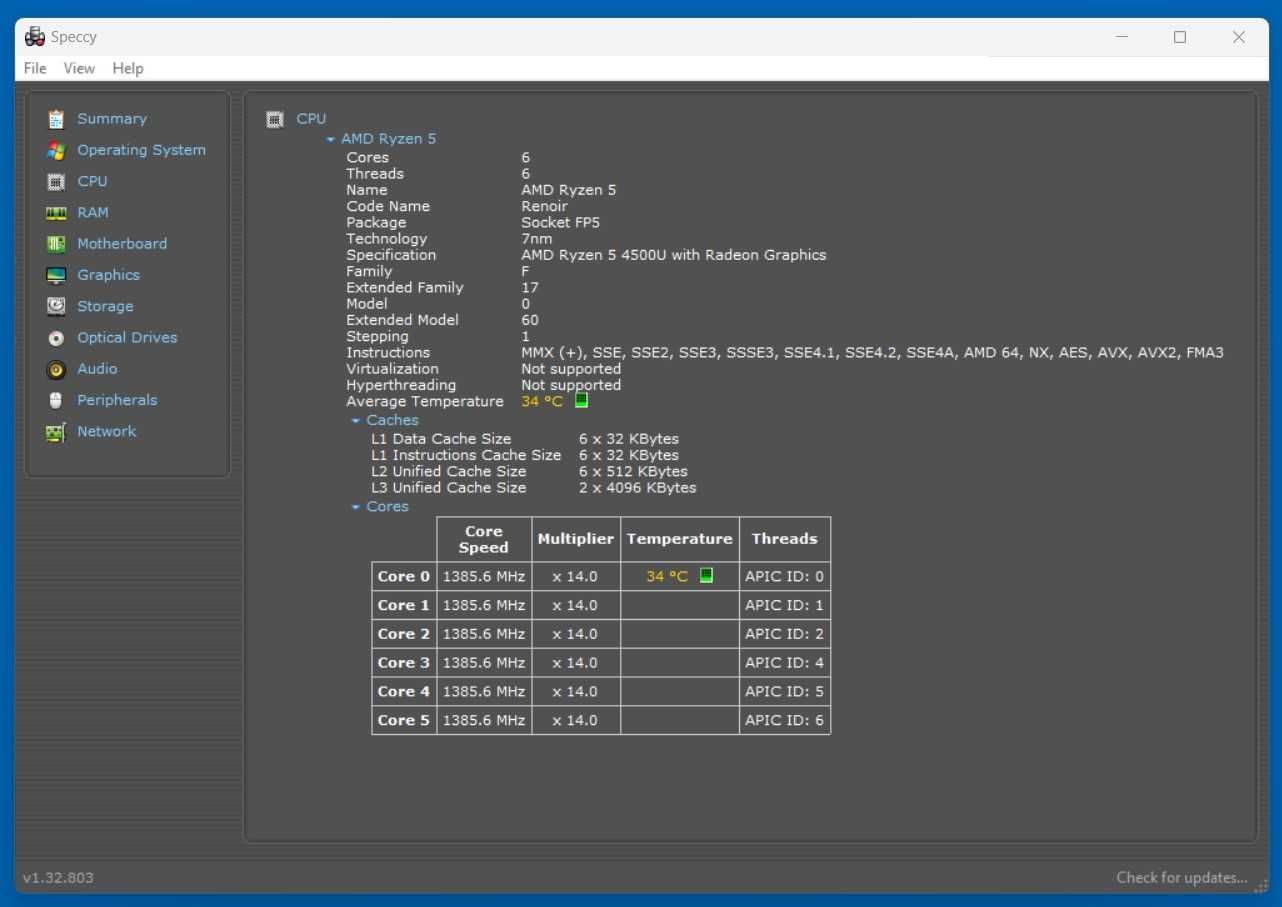Click the Multiplier column header
Viewport: 1282px width, 907px height.
(576, 539)
